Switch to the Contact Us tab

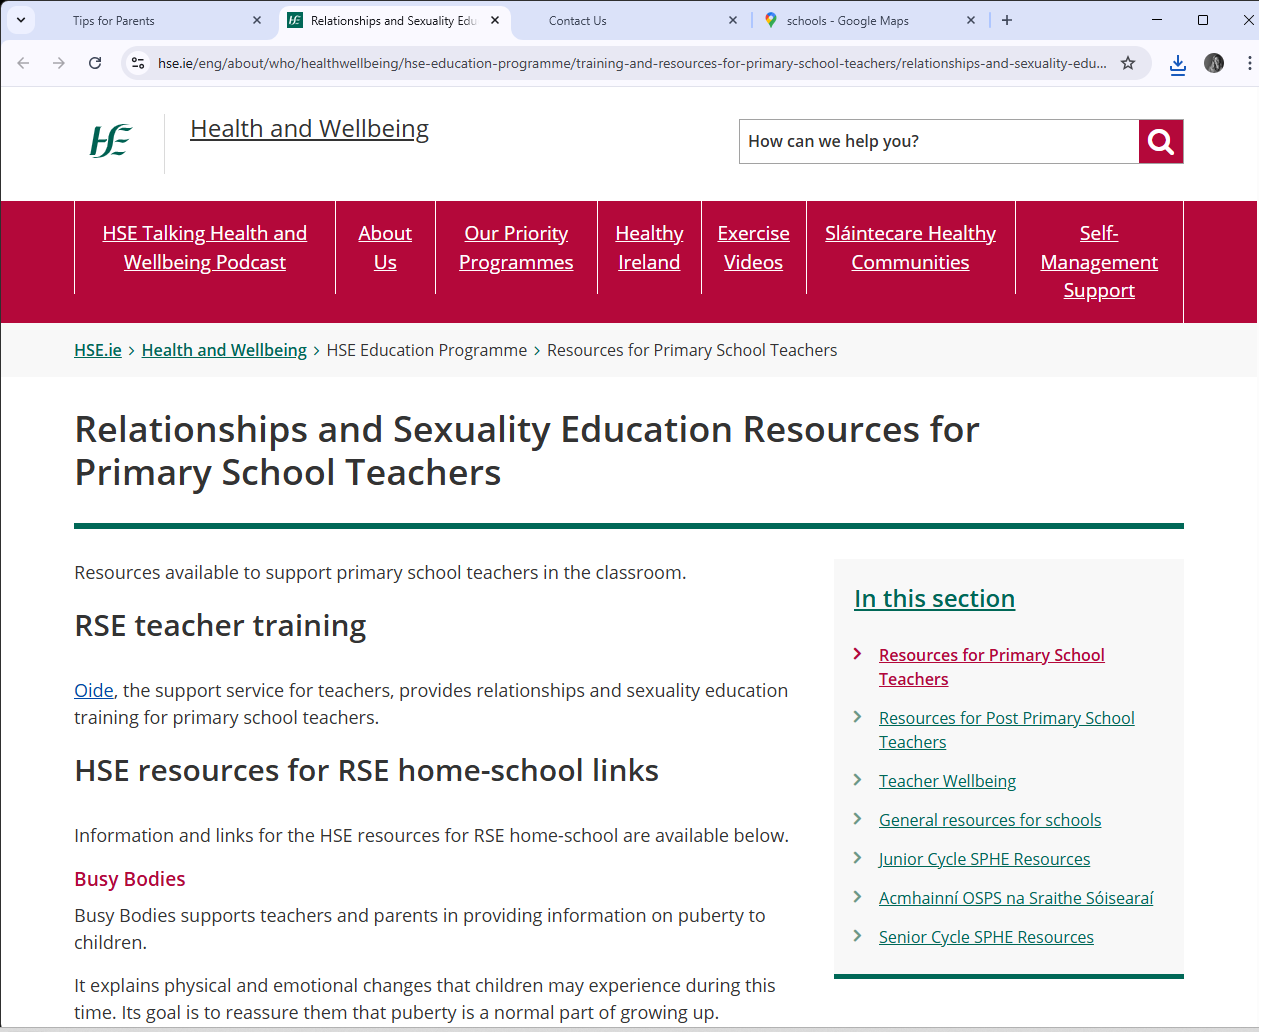[580, 20]
